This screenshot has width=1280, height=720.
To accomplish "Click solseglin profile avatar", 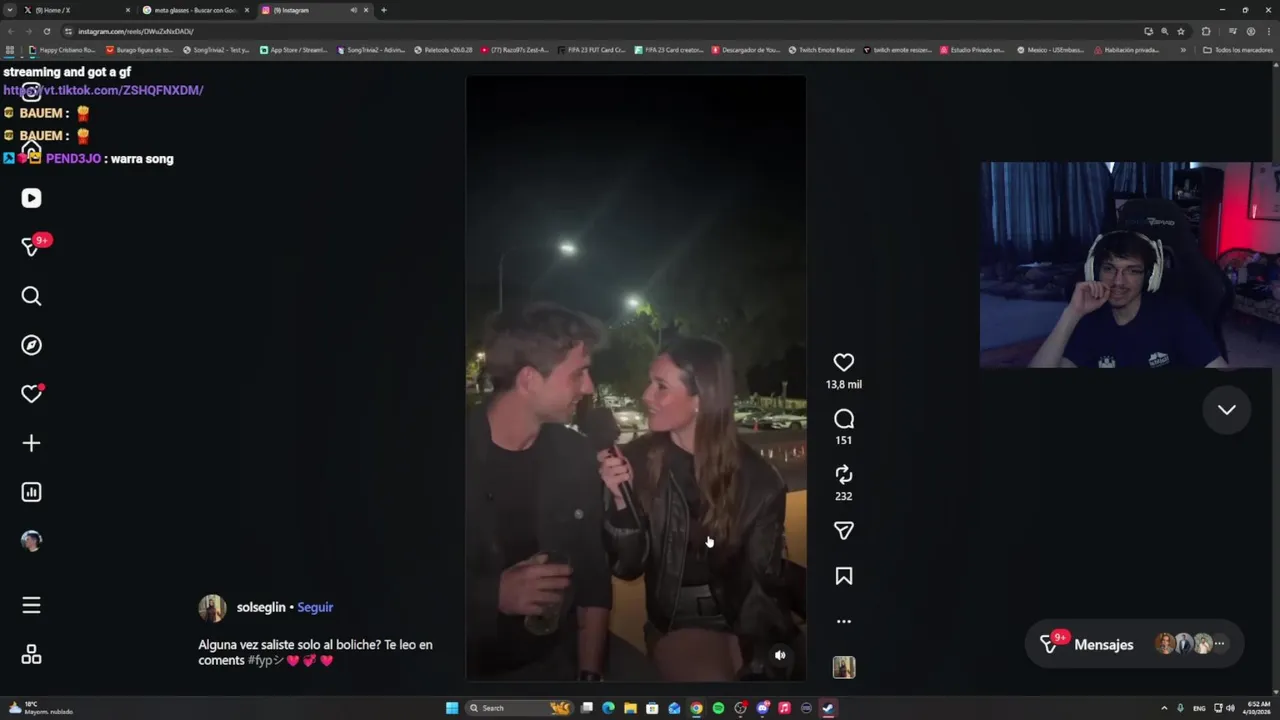I will click(x=212, y=608).
